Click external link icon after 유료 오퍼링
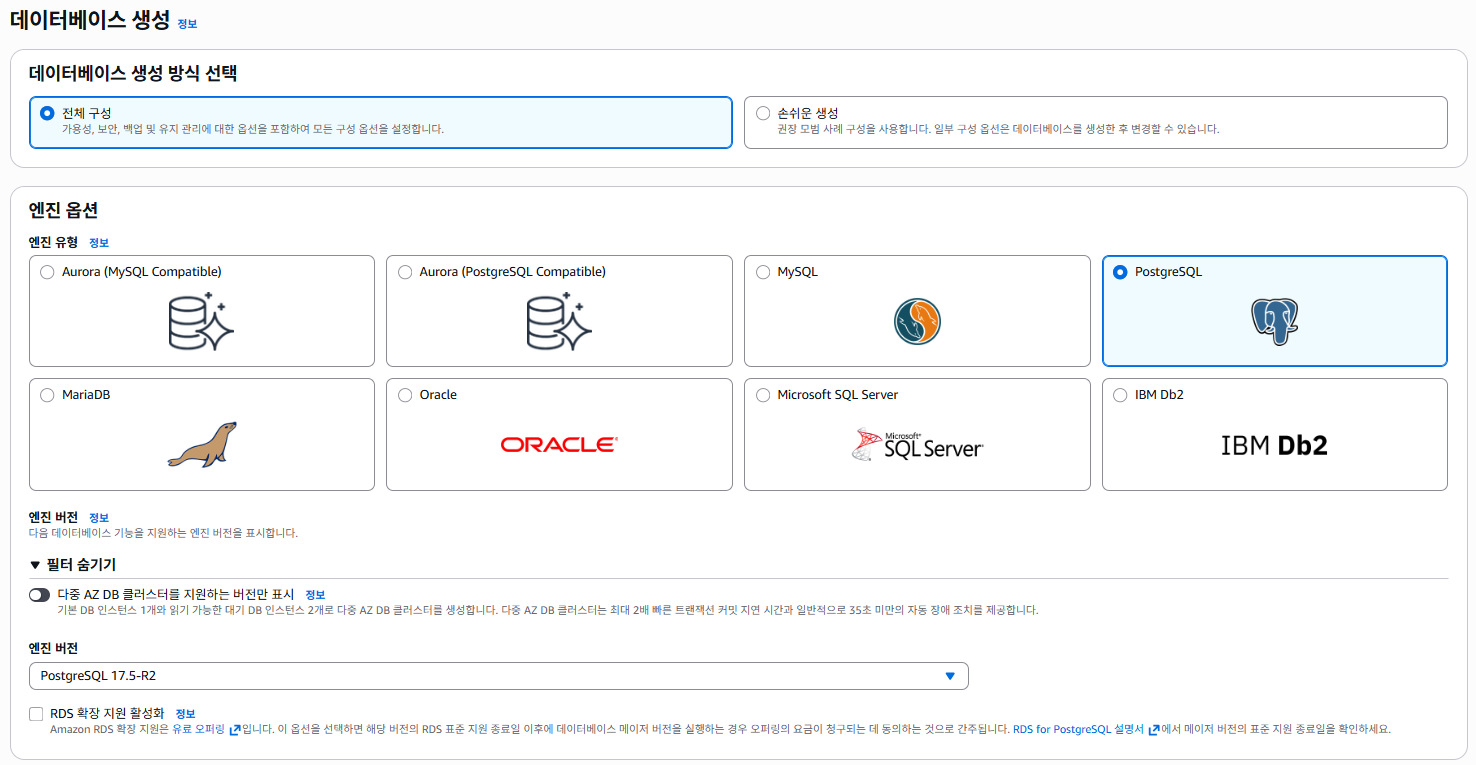1476x765 pixels. click(235, 730)
